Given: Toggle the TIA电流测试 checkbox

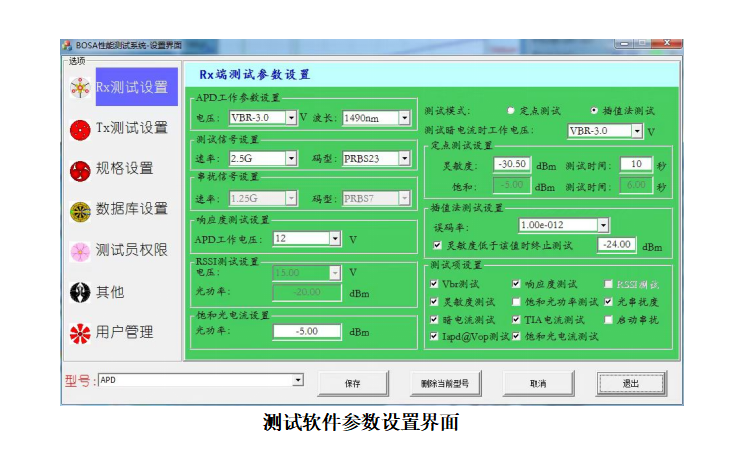Looking at the screenshot, I should pyautogui.click(x=516, y=319).
